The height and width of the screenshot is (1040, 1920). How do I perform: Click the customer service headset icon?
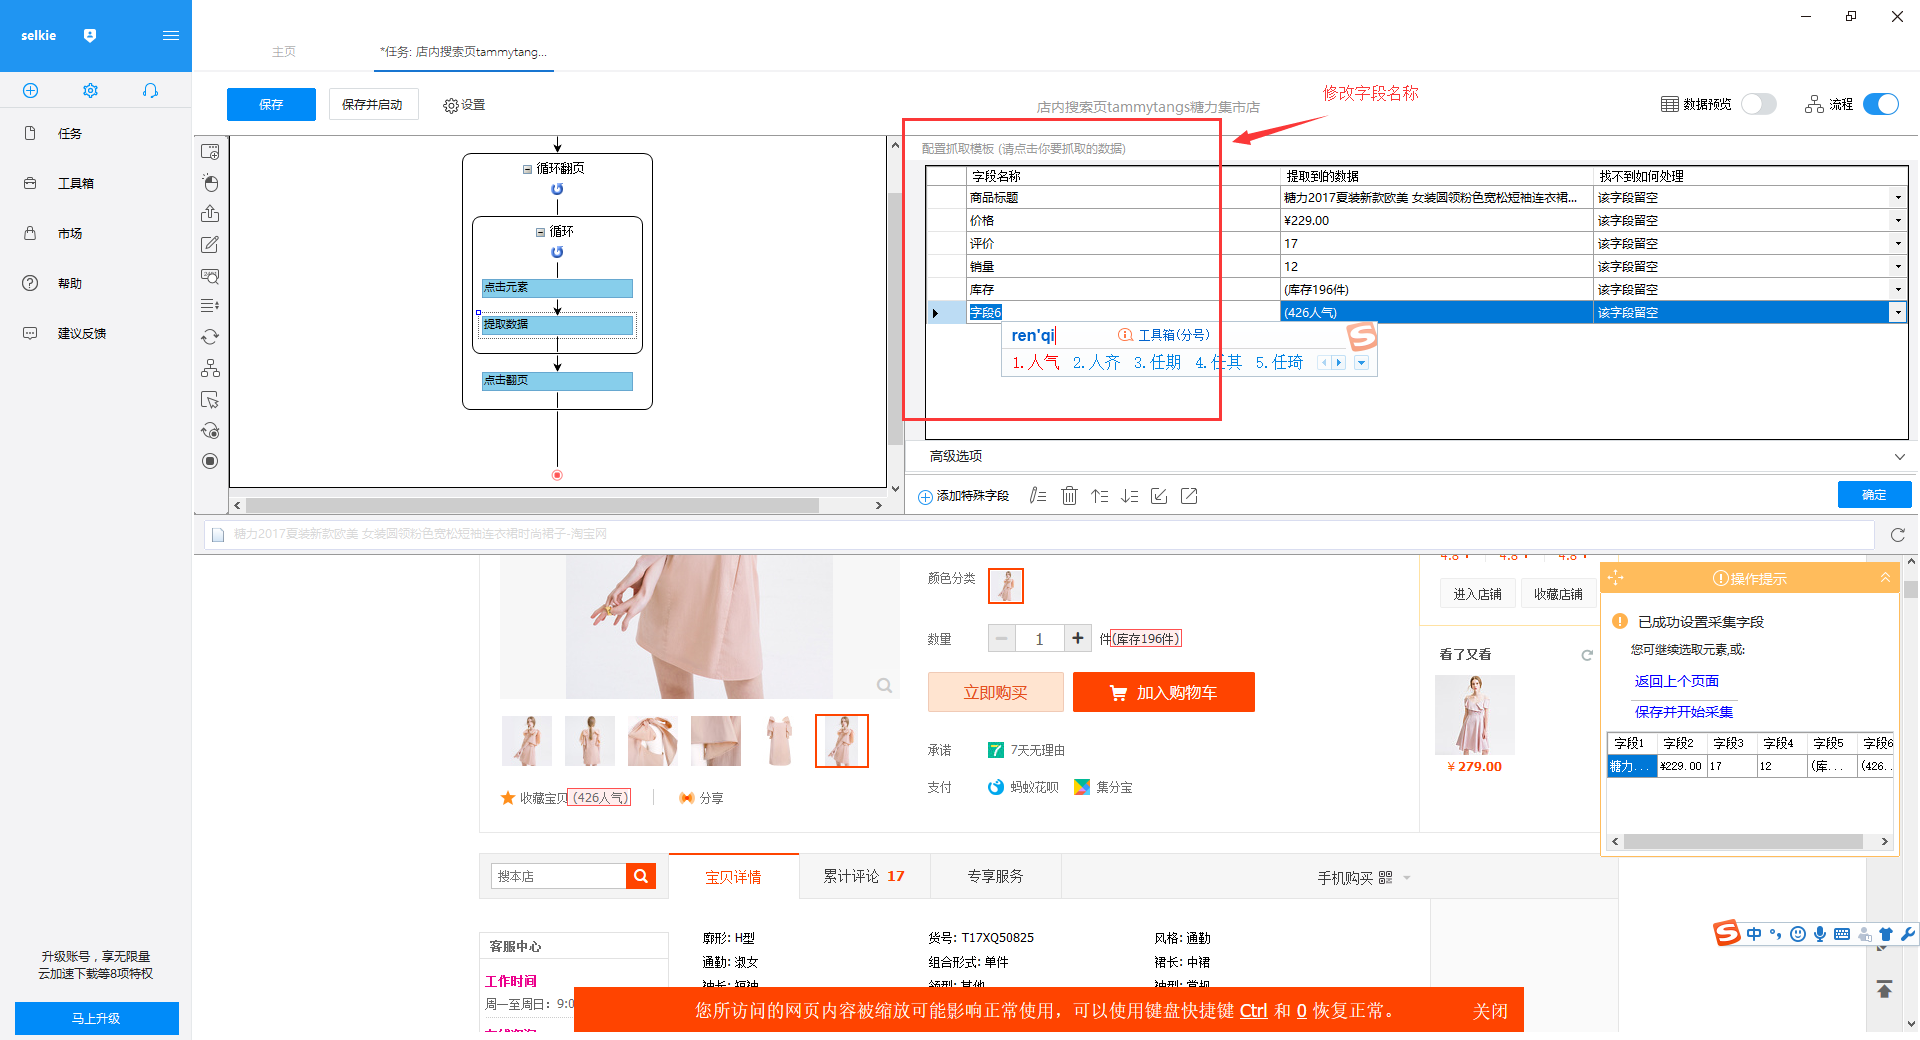[150, 91]
